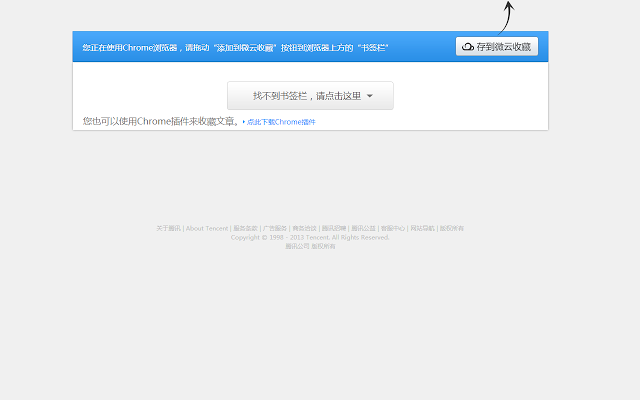The width and height of the screenshot is (640, 400).
Task: Click the Copyright 1998 - 2013 Tencent text
Action: point(310,237)
